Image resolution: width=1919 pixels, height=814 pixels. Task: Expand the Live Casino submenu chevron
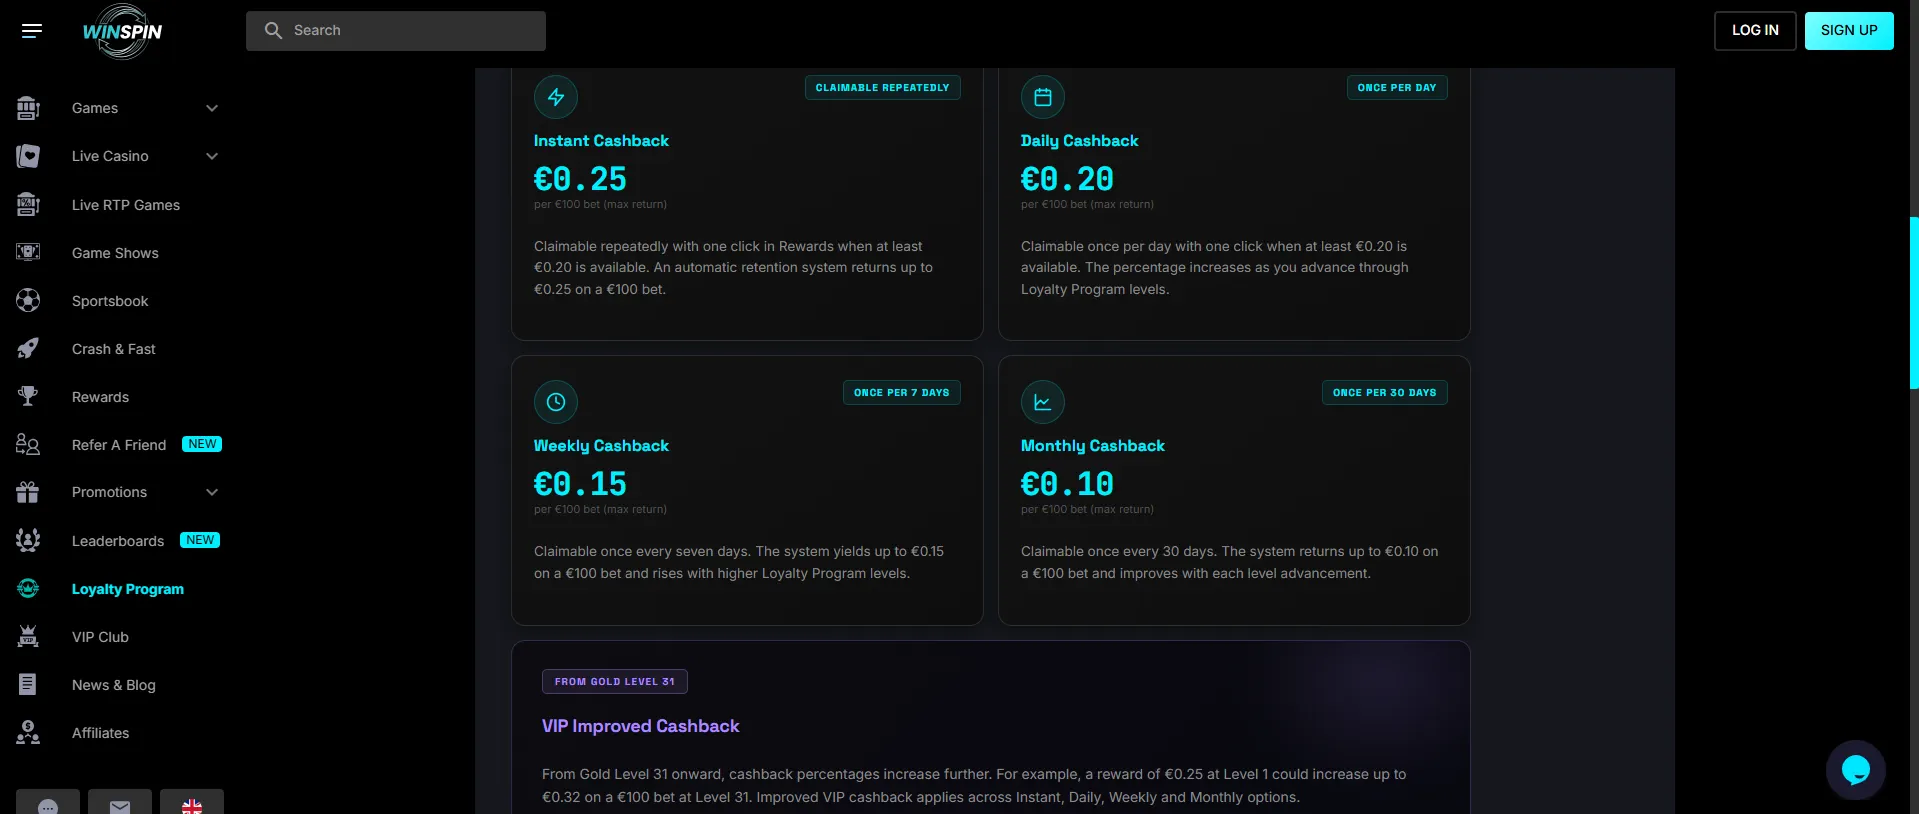click(x=212, y=156)
